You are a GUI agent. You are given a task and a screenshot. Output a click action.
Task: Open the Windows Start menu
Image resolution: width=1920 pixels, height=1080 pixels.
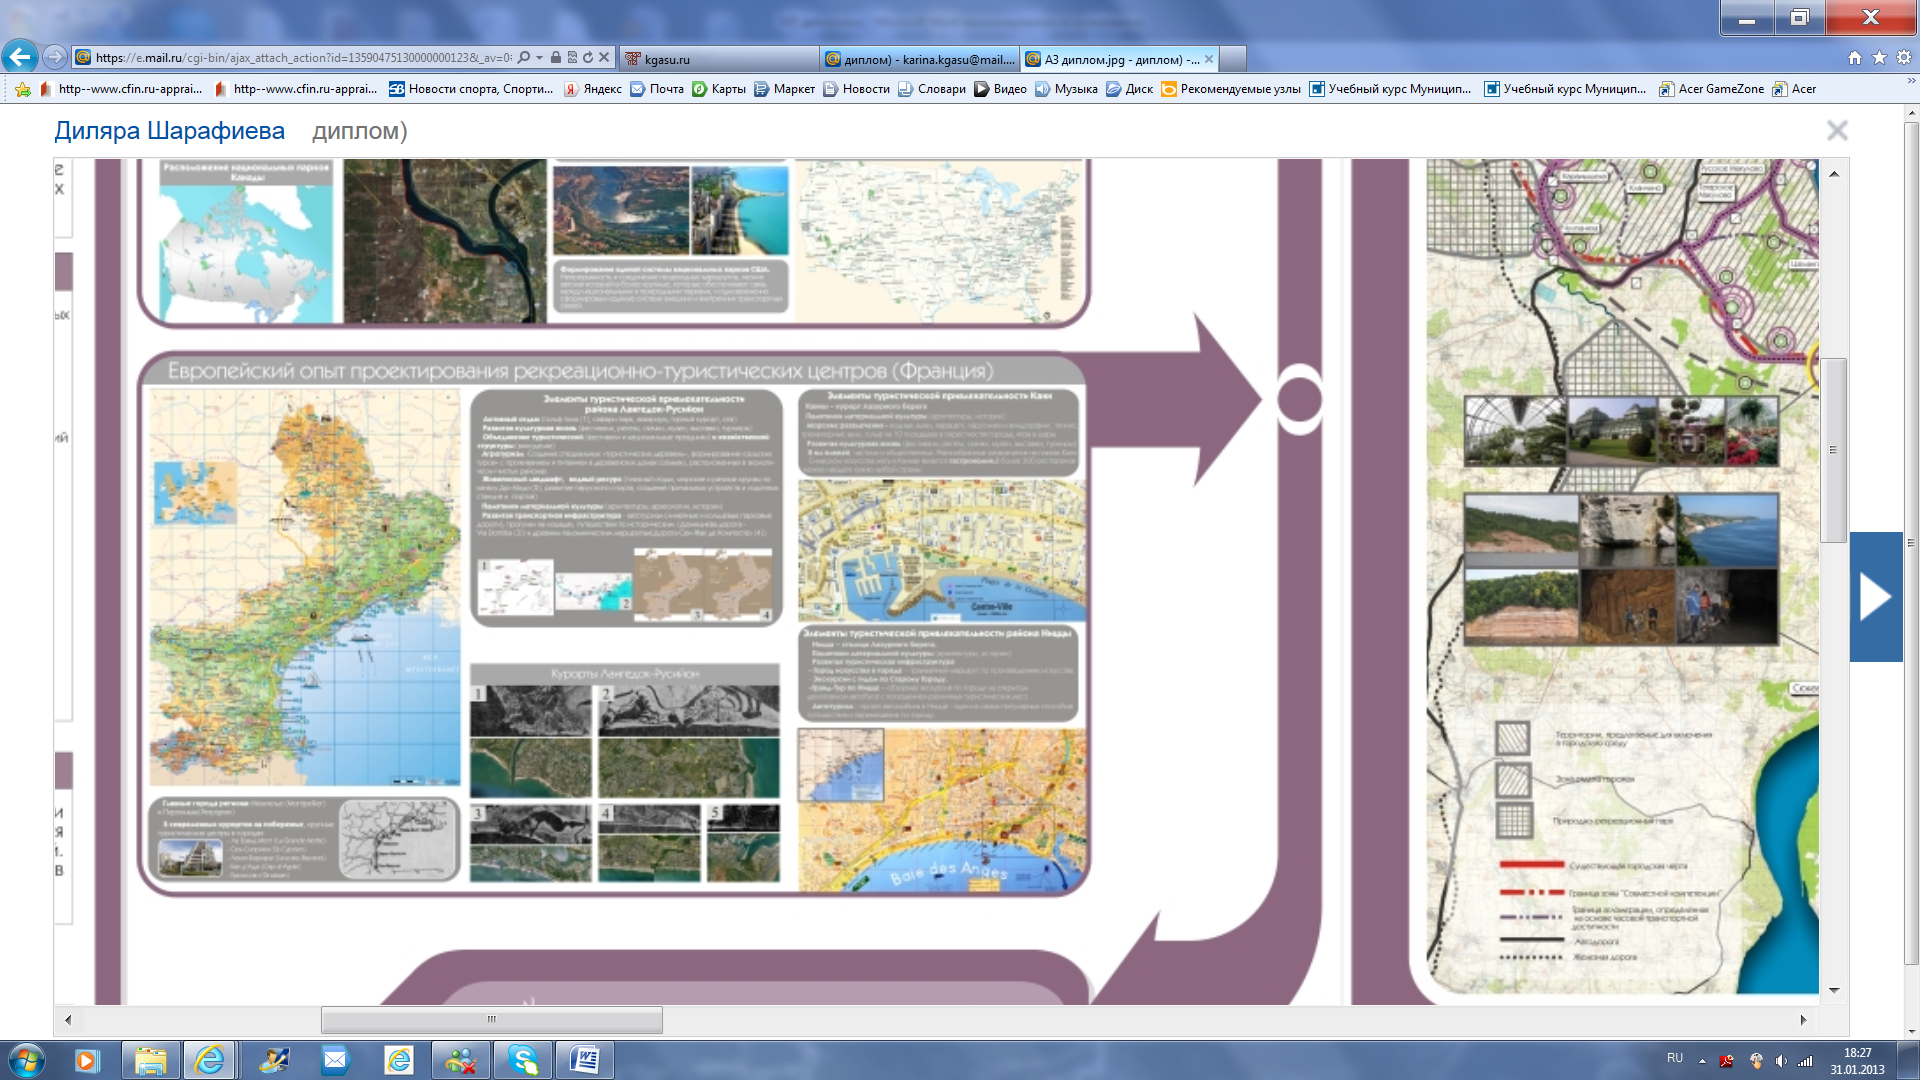coord(27,1060)
